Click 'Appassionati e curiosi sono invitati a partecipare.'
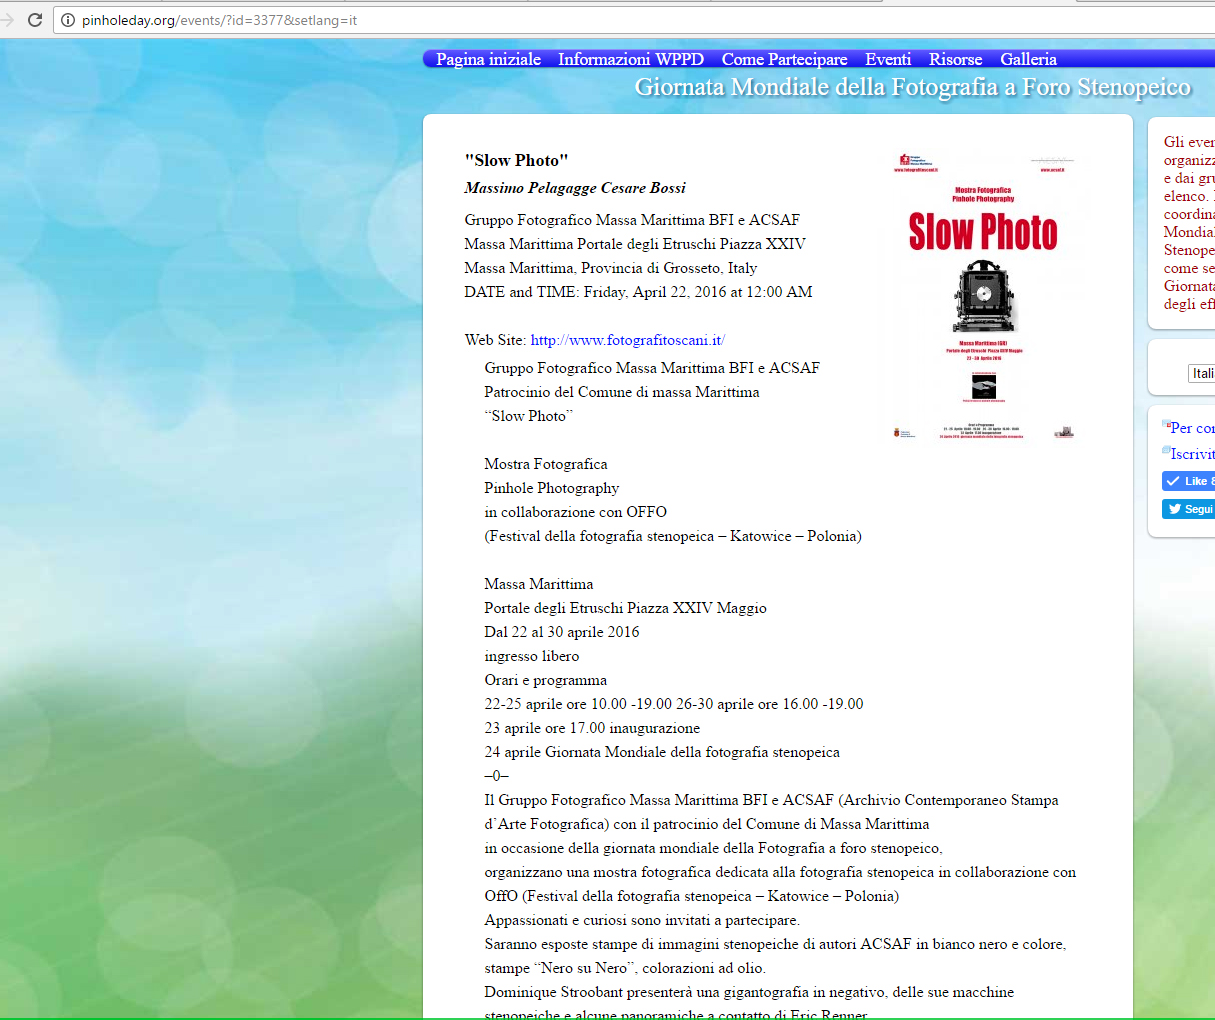The width and height of the screenshot is (1215, 1020). coord(642,920)
